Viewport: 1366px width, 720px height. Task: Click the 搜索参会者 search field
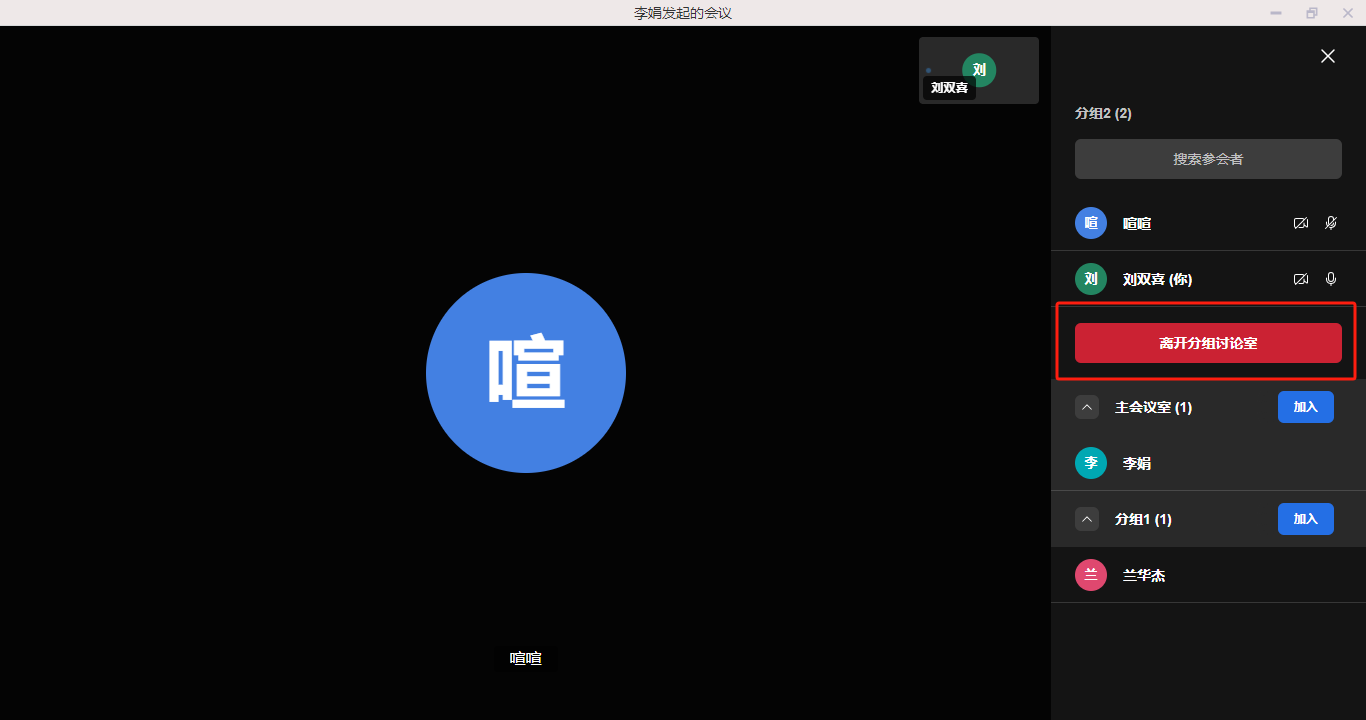pos(1208,159)
